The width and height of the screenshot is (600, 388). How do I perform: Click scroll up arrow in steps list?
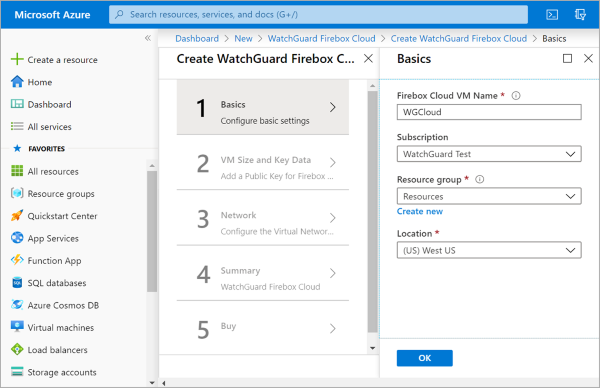click(x=373, y=86)
